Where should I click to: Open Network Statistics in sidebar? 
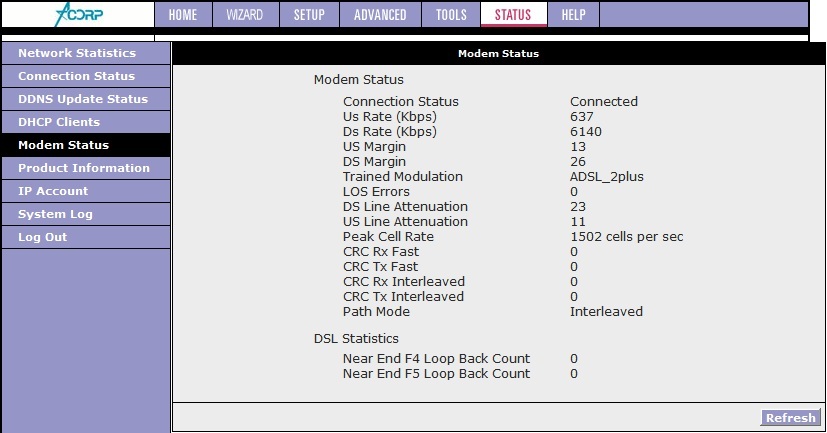pos(85,53)
